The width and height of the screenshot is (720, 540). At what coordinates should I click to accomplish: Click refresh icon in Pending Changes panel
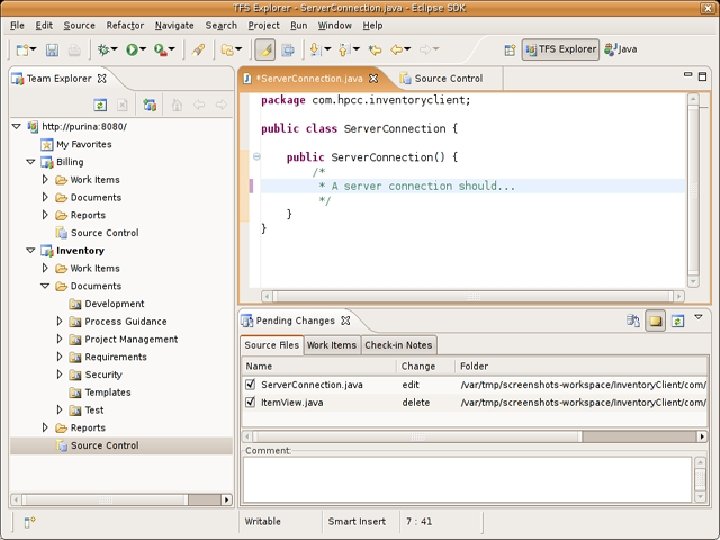point(678,321)
